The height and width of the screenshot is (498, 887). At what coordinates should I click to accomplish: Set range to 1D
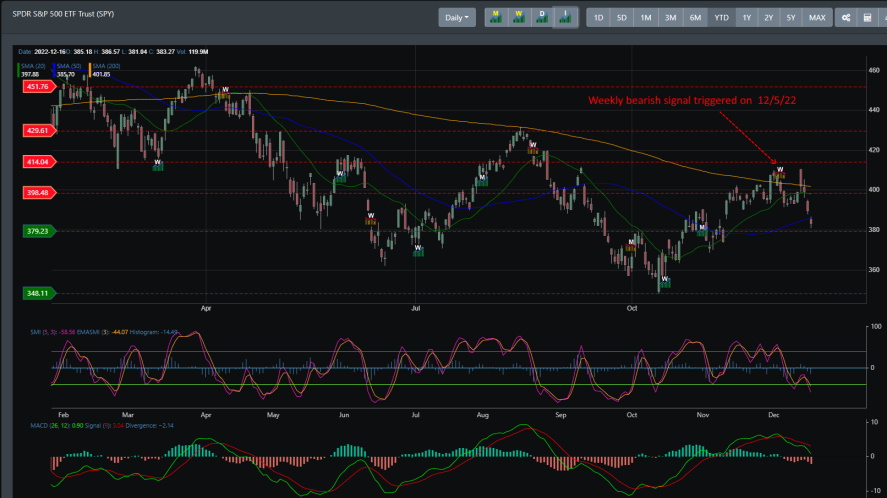coord(598,18)
